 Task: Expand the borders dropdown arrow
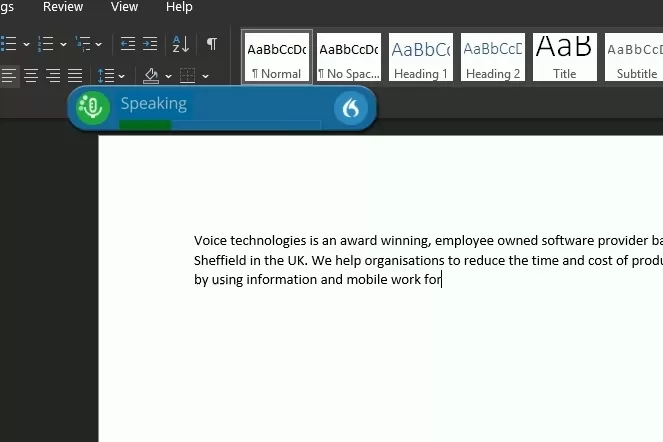click(205, 76)
